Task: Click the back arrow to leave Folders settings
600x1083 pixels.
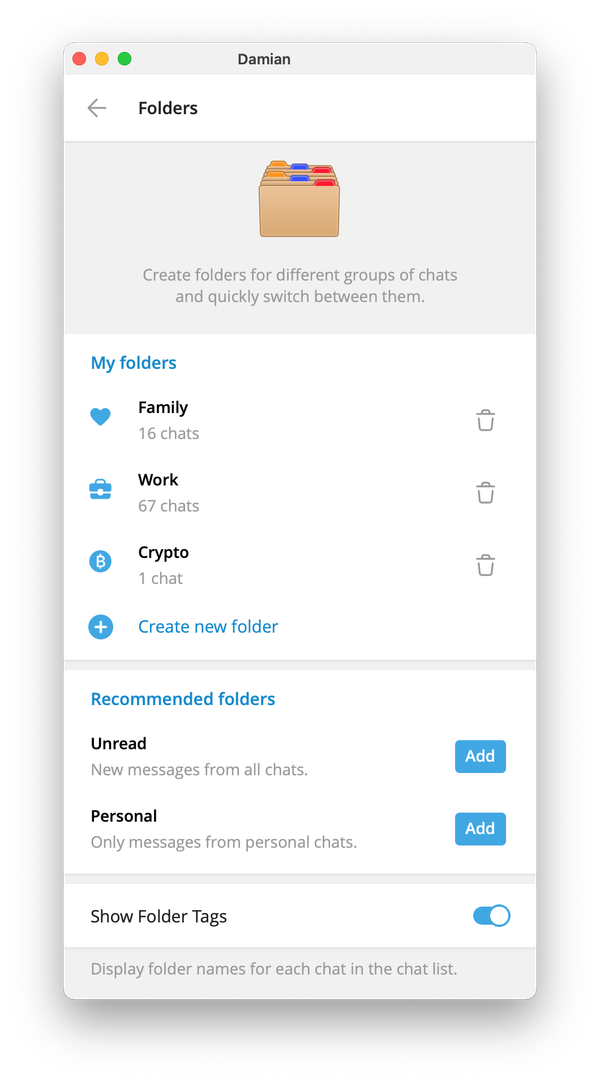Action: [x=96, y=107]
